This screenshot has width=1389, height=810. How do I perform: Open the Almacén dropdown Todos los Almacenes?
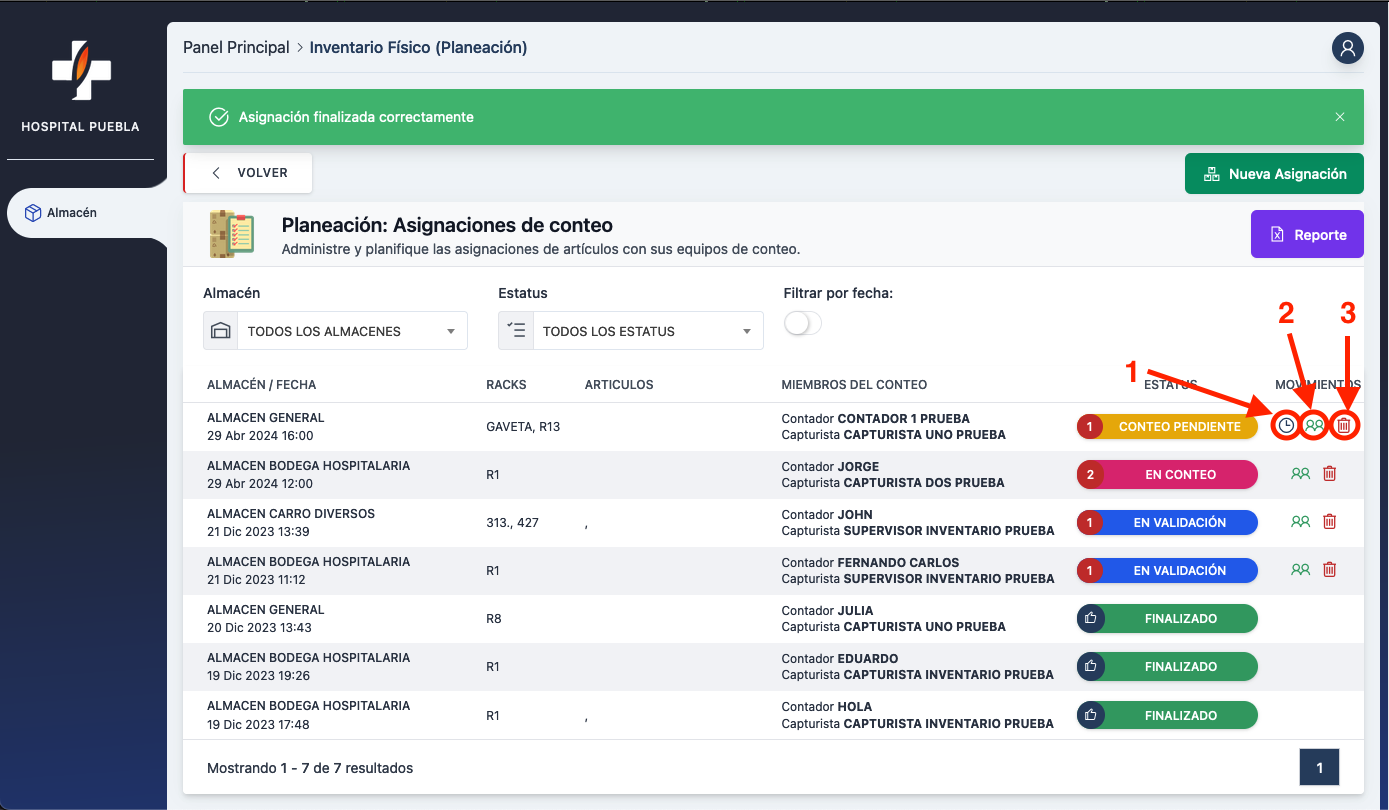point(335,331)
